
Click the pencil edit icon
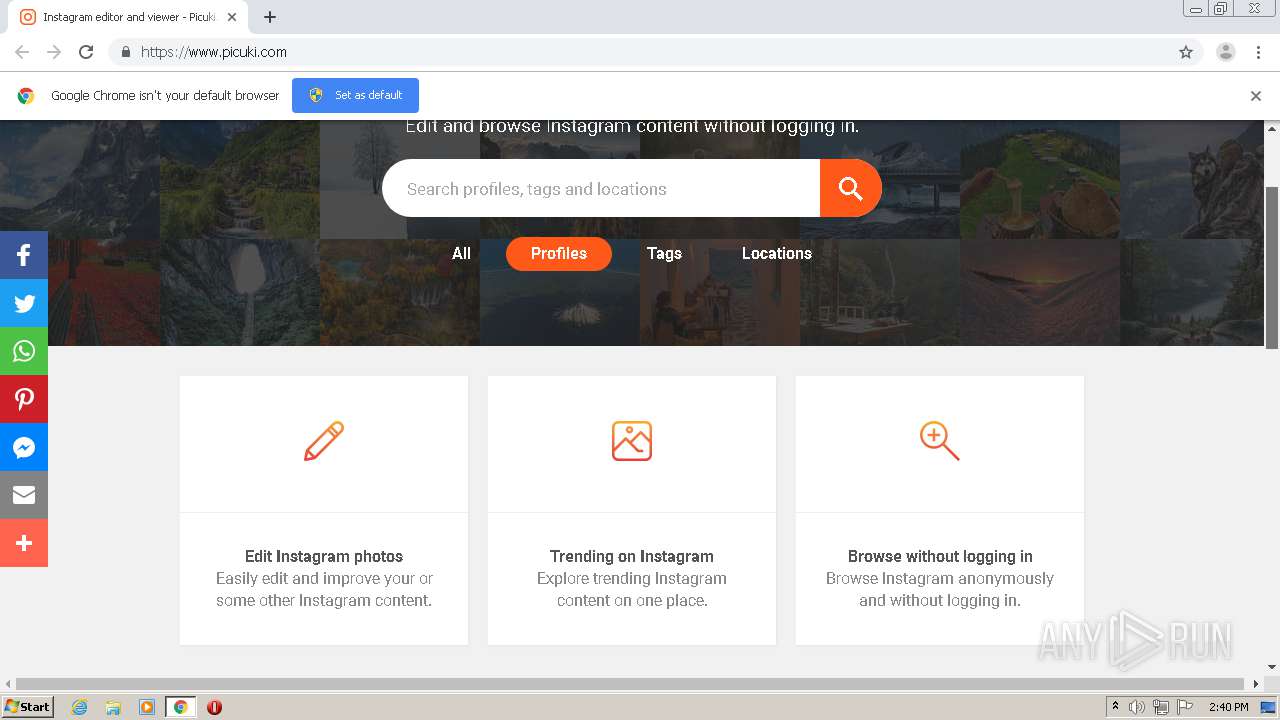pyautogui.click(x=324, y=441)
